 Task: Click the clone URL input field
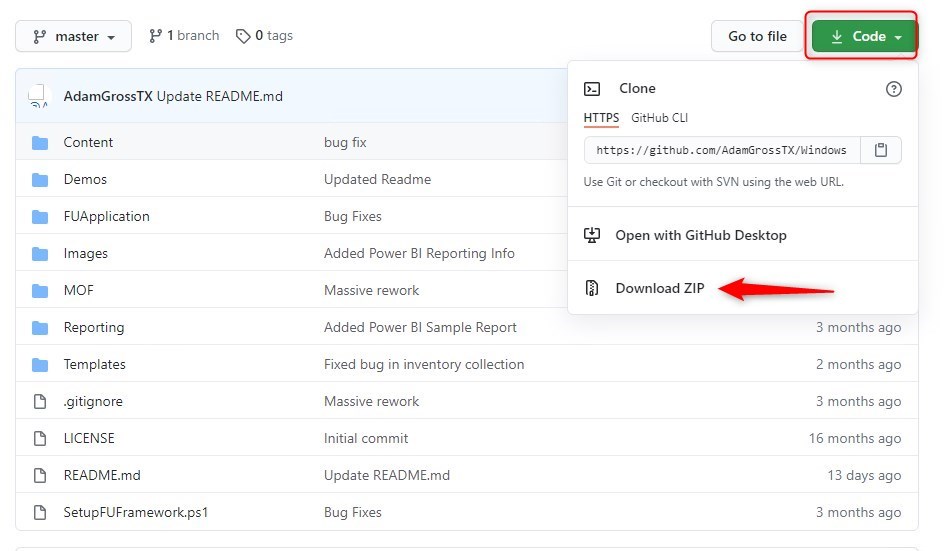[722, 150]
